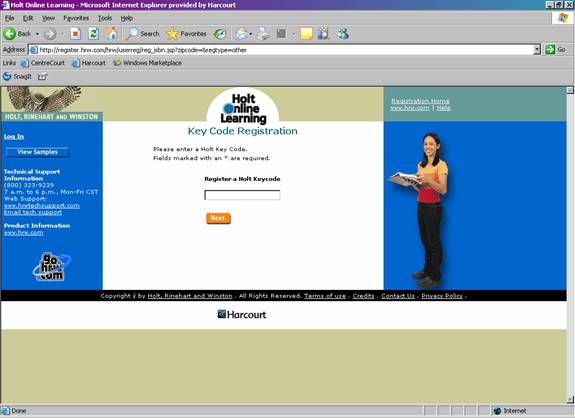Click the Holt Keycode input field
Viewport: 575px width, 418px height.
click(x=242, y=195)
